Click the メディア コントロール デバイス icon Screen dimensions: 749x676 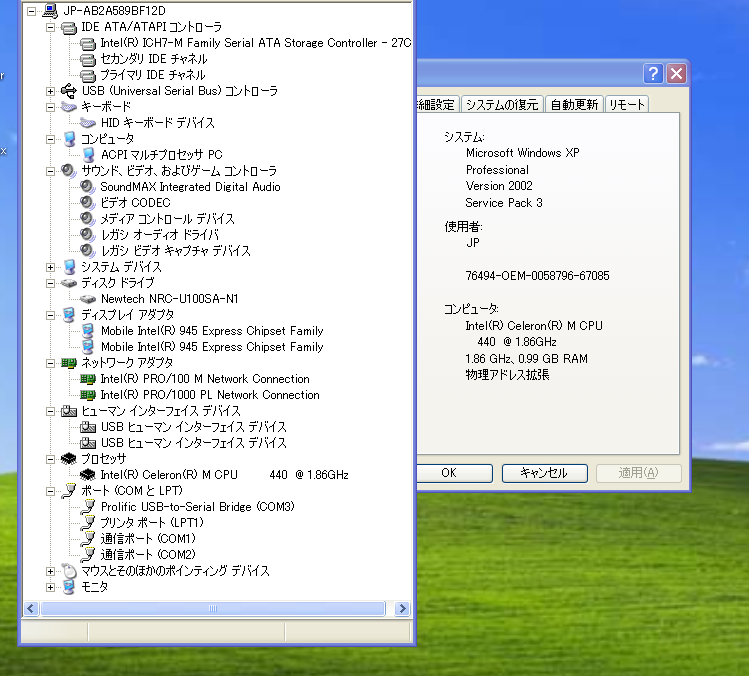88,219
